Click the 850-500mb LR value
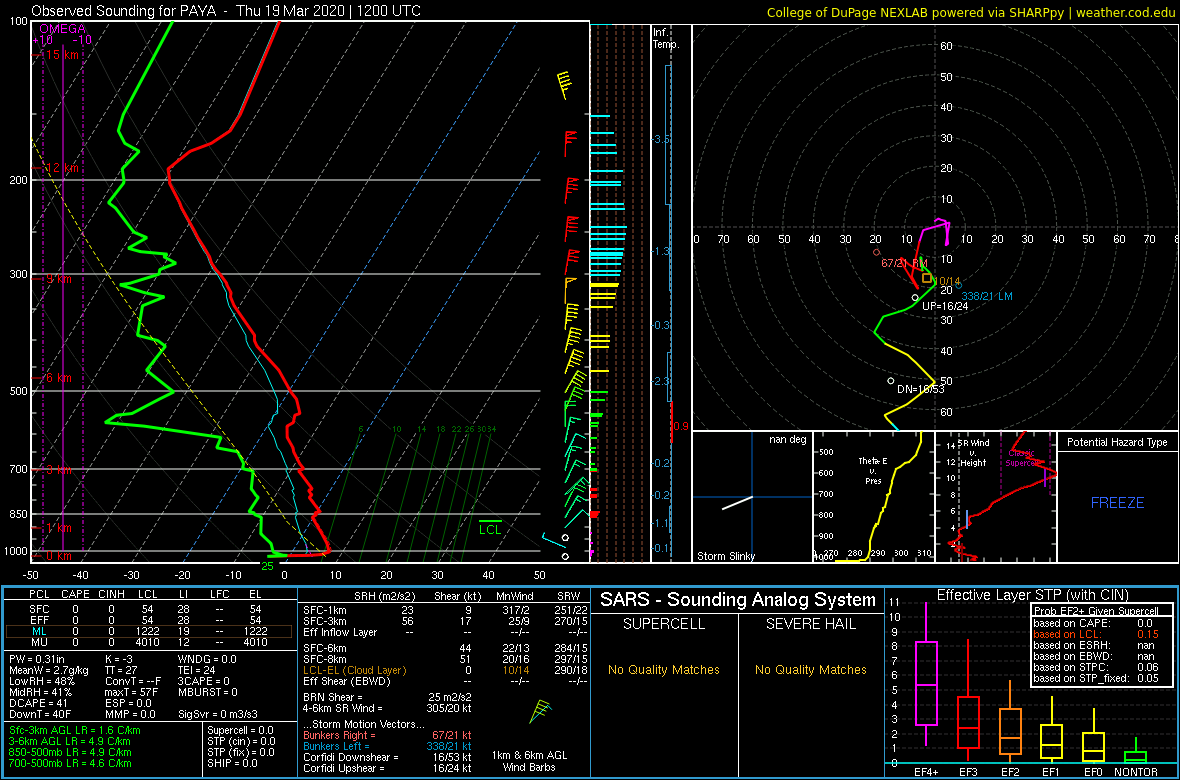The width and height of the screenshot is (1180, 780). tap(70, 752)
